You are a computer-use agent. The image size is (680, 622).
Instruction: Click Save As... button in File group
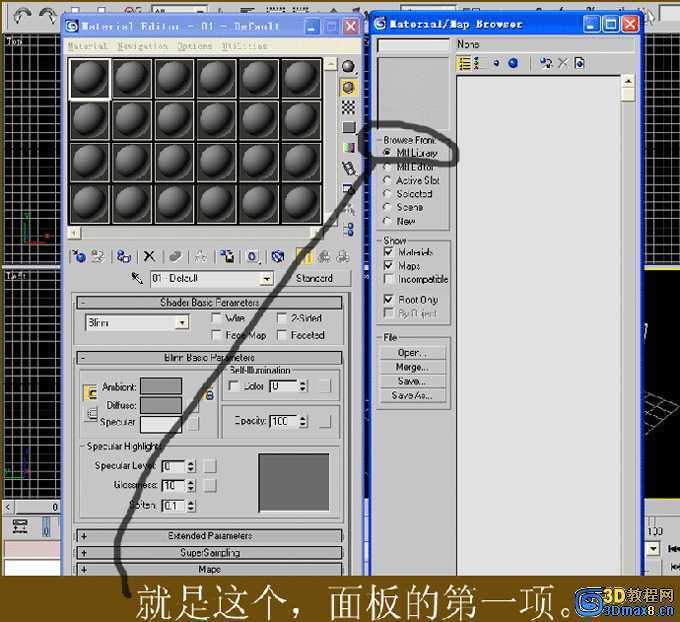pyautogui.click(x=412, y=395)
